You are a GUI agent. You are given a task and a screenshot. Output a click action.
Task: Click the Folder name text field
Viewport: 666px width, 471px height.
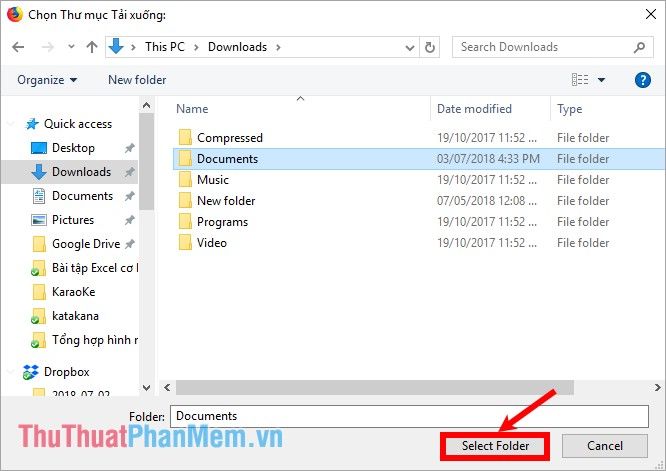(x=409, y=416)
